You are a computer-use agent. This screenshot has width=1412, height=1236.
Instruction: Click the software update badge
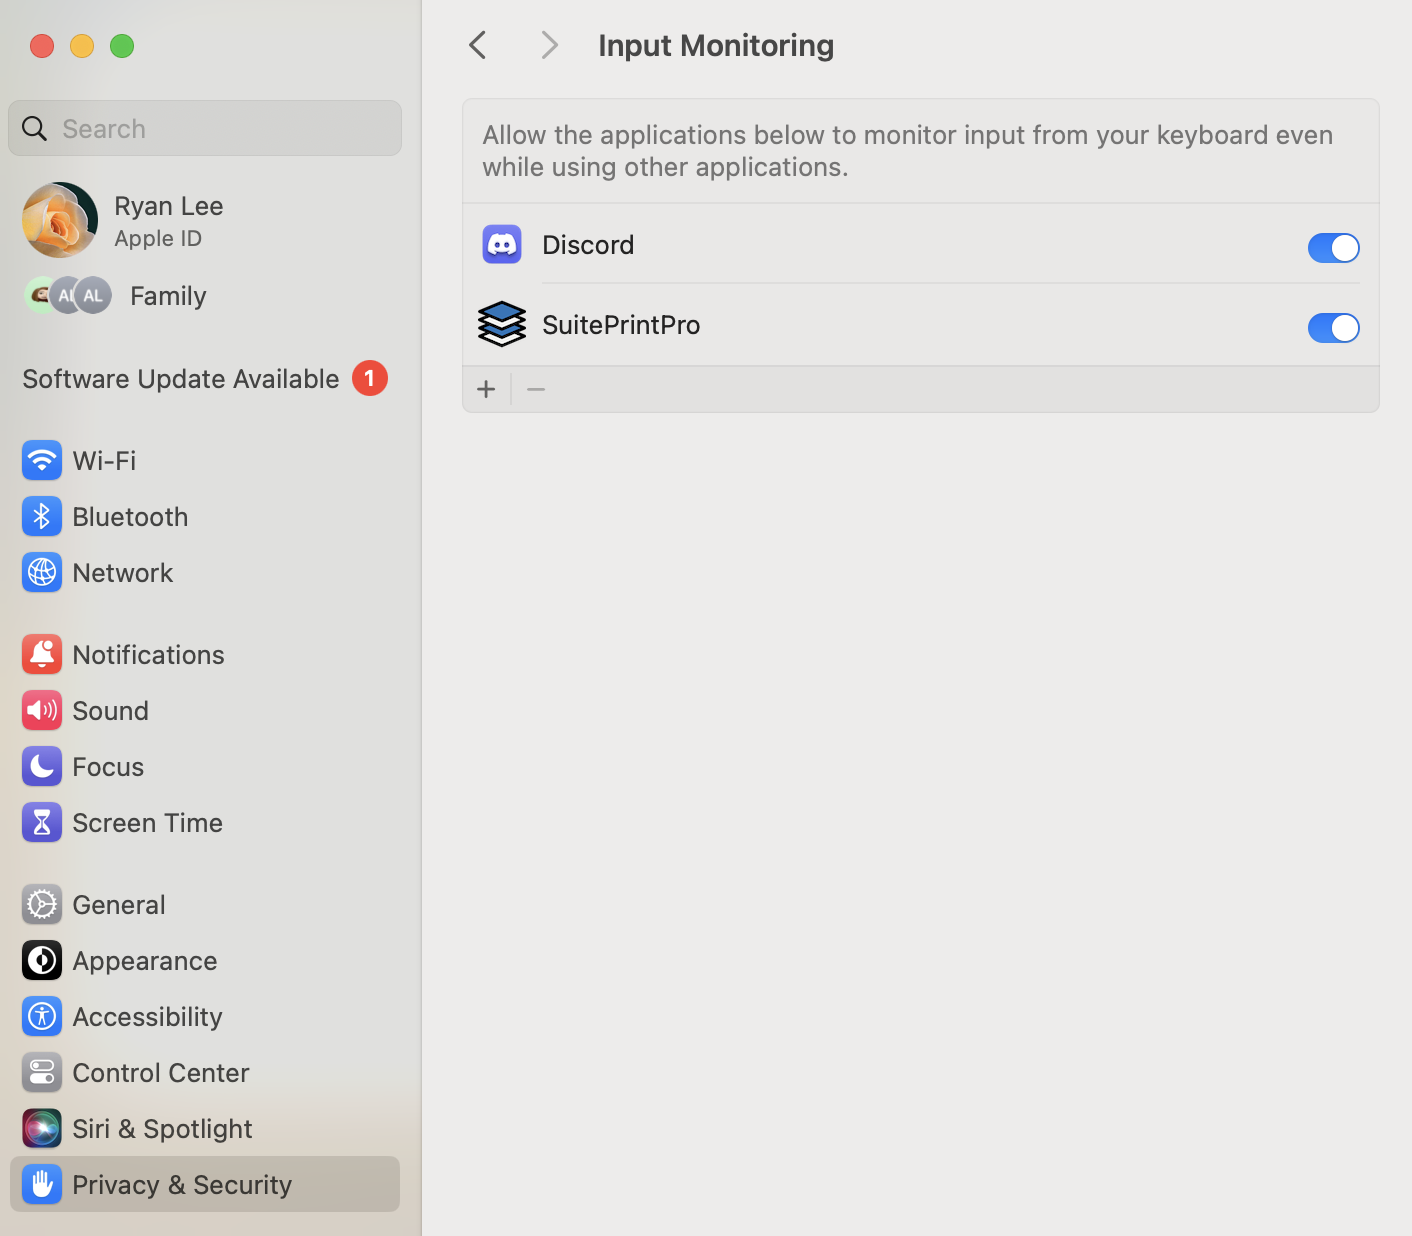click(370, 378)
